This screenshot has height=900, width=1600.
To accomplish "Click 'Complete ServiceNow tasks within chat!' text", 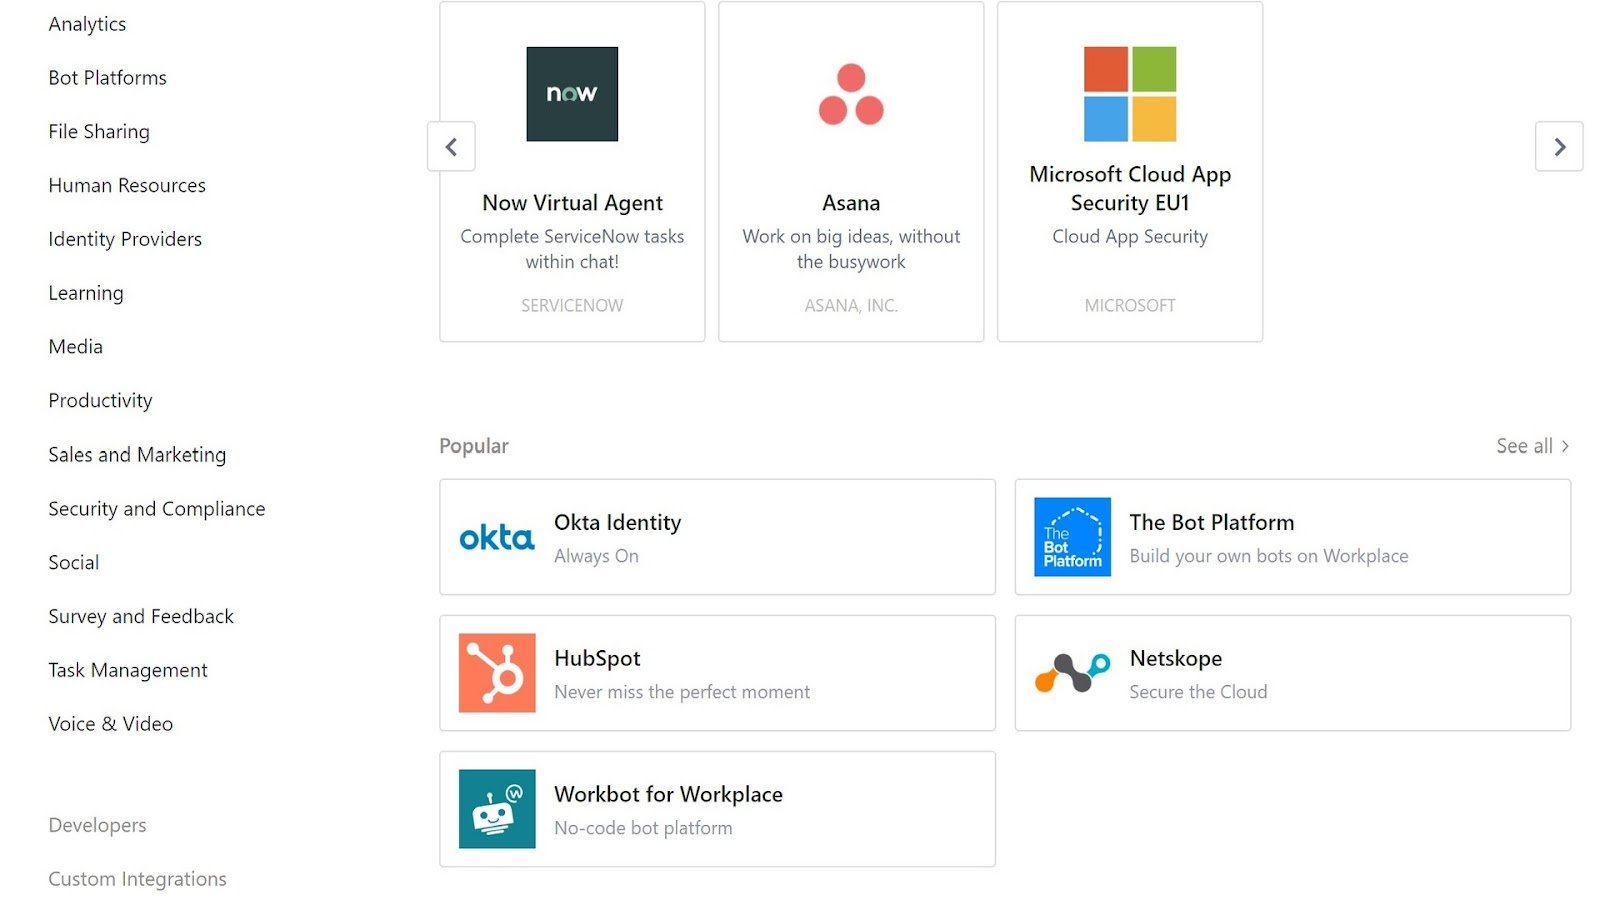I will 572,249.
